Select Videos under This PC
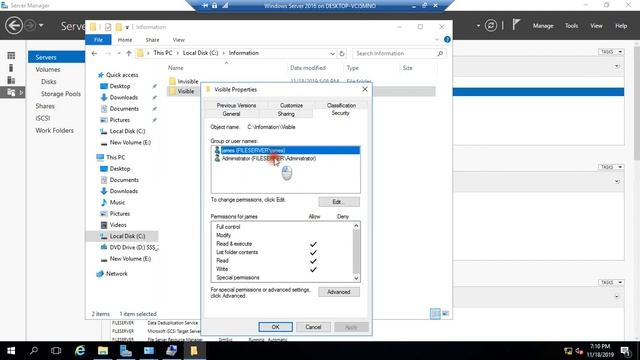 click(118, 225)
